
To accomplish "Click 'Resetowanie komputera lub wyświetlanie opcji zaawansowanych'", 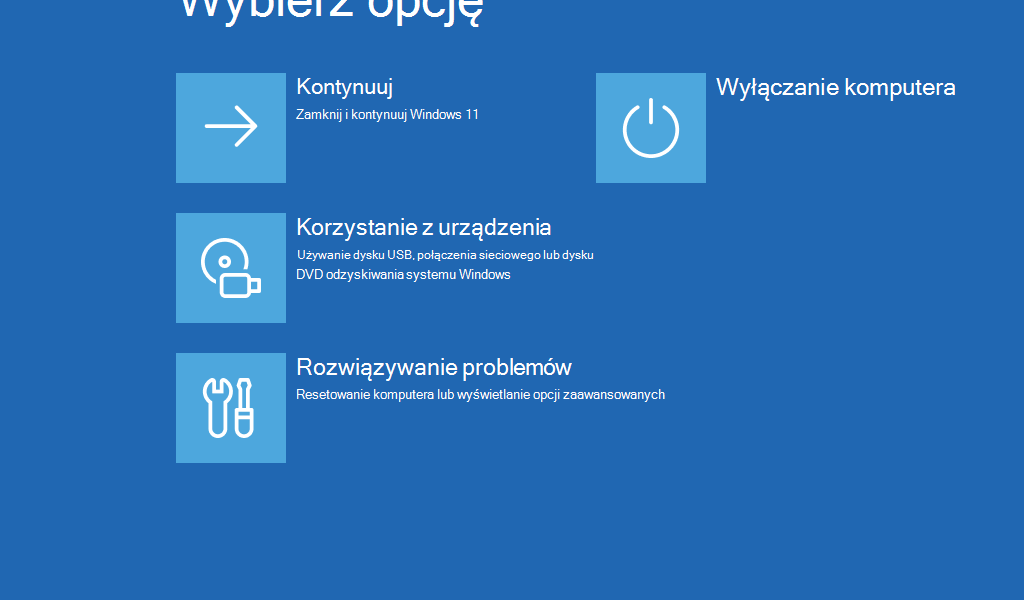I will tap(479, 394).
